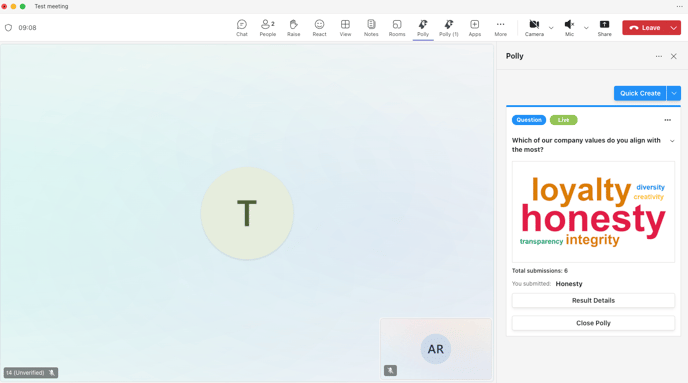The image size is (688, 383).
Task: Leave the meeting
Action: 645,28
